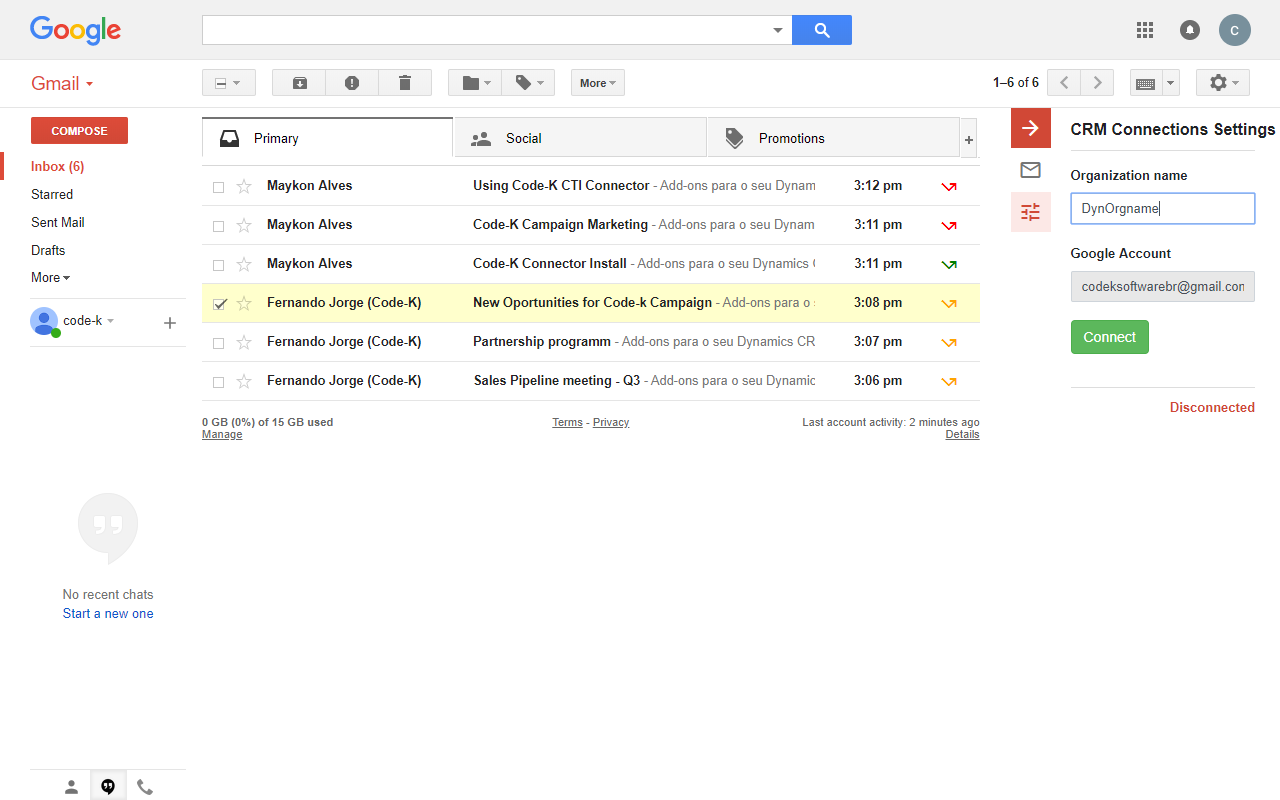1280x800 pixels.
Task: Open Hangouts conversations quote icon
Action: tap(108, 787)
